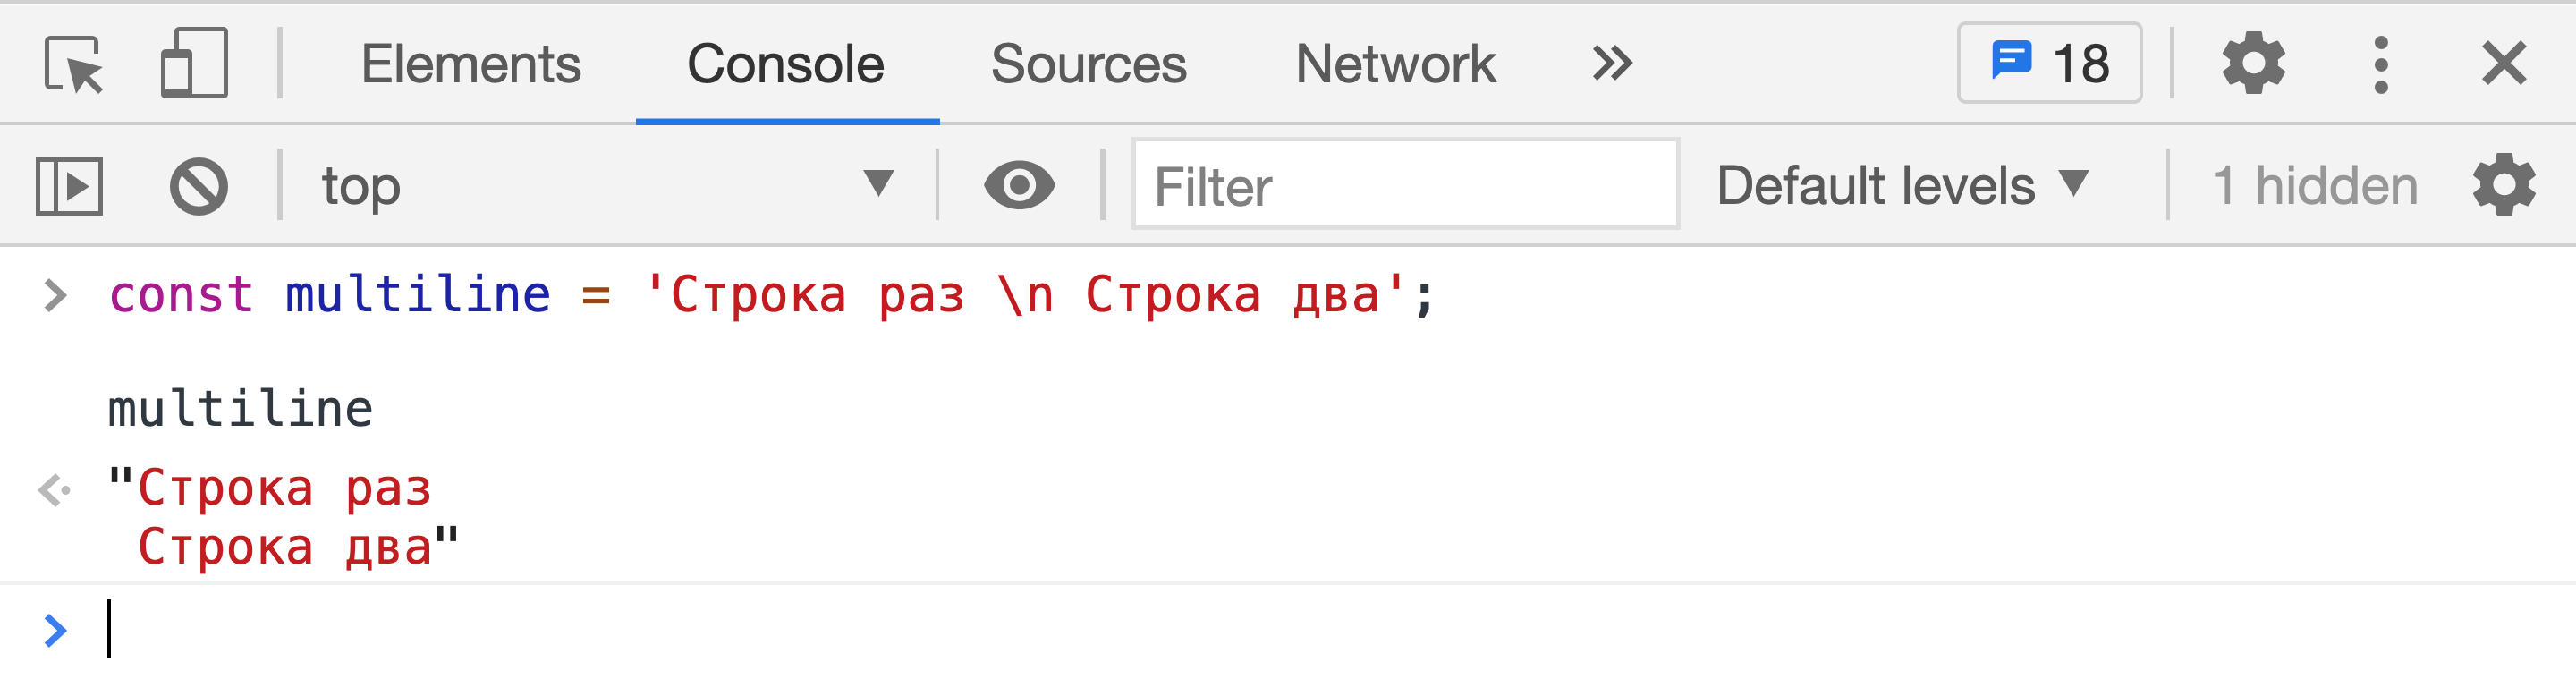Click the 1 hidden messages label

click(2315, 186)
